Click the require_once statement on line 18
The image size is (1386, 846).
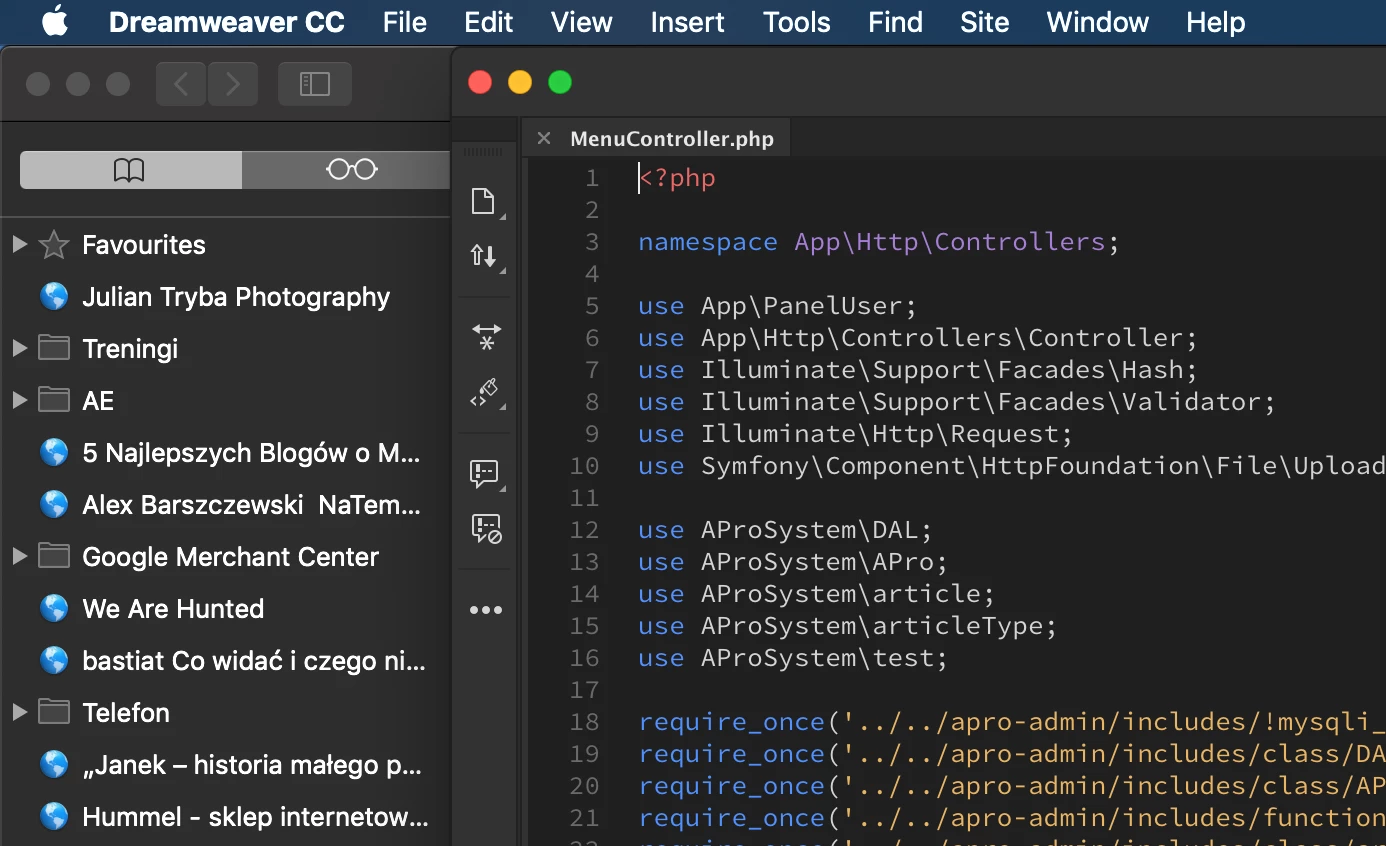pyautogui.click(x=1011, y=722)
